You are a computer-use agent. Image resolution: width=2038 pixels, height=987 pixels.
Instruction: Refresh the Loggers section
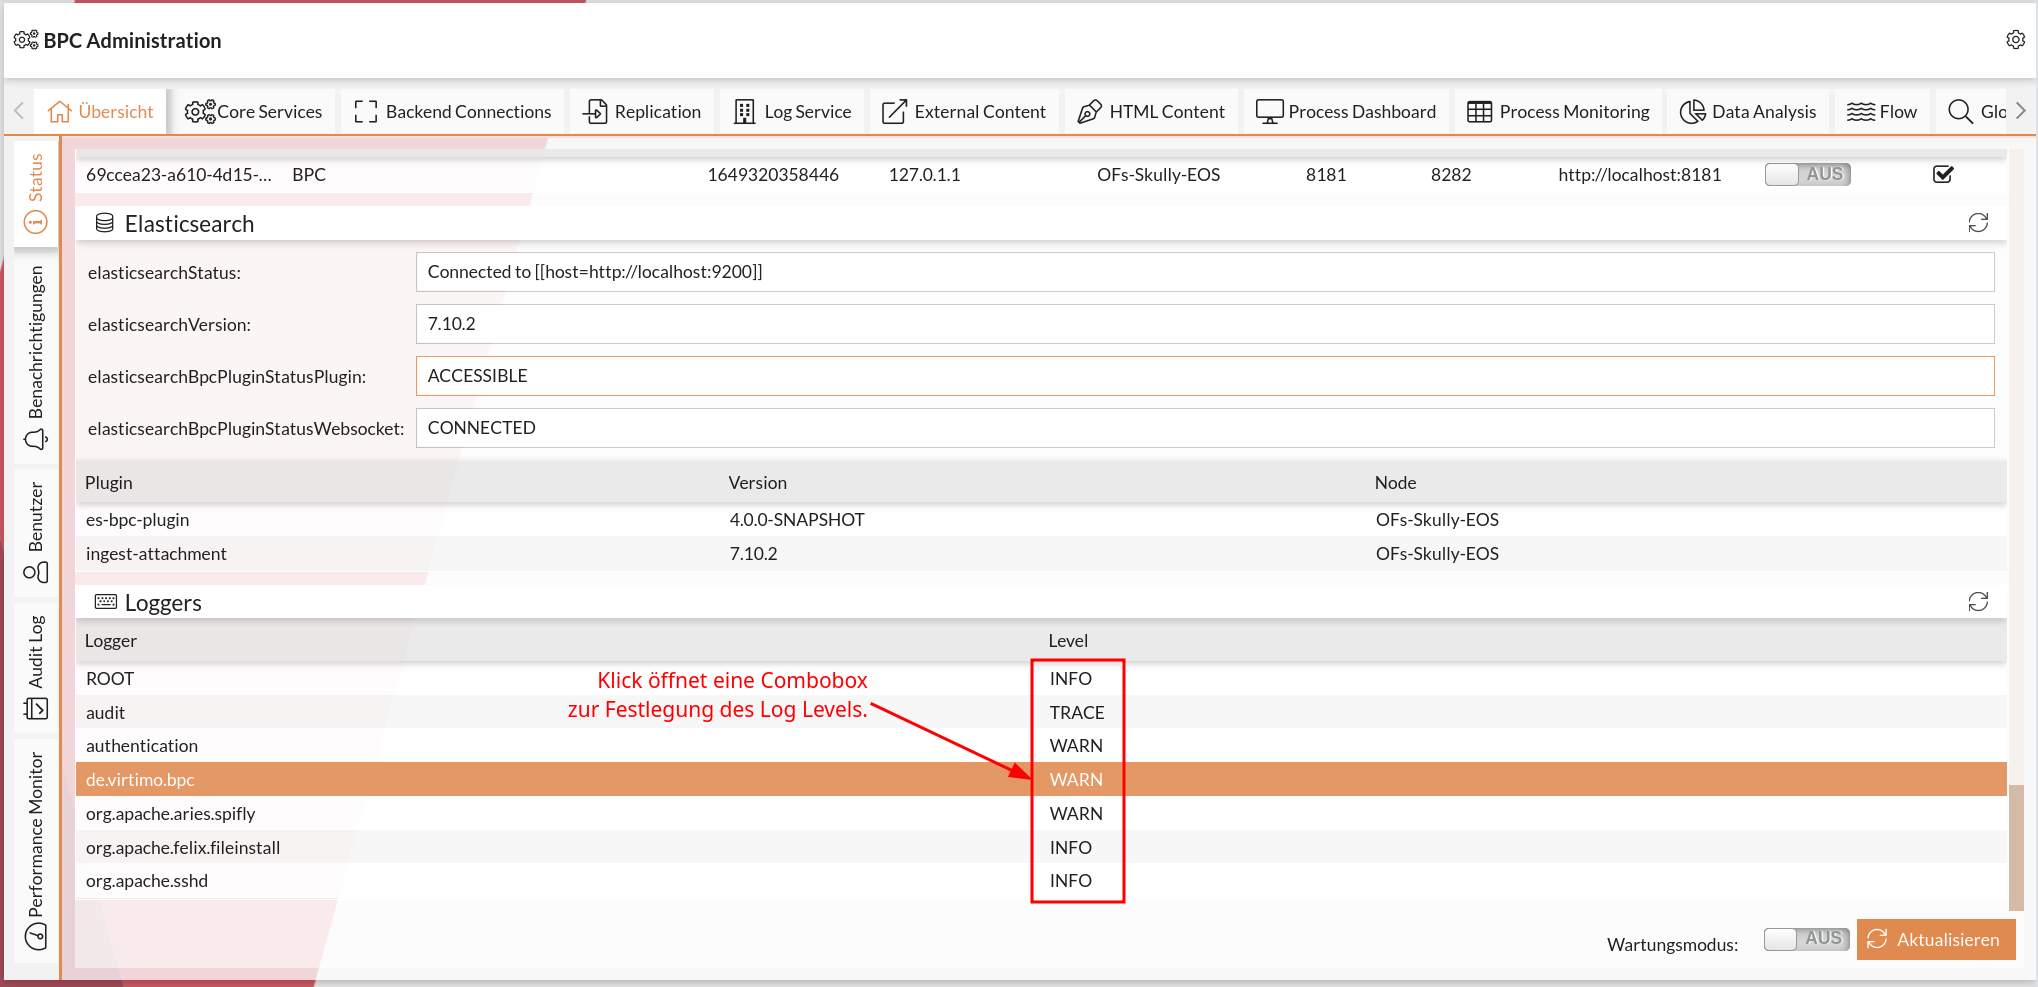1977,602
